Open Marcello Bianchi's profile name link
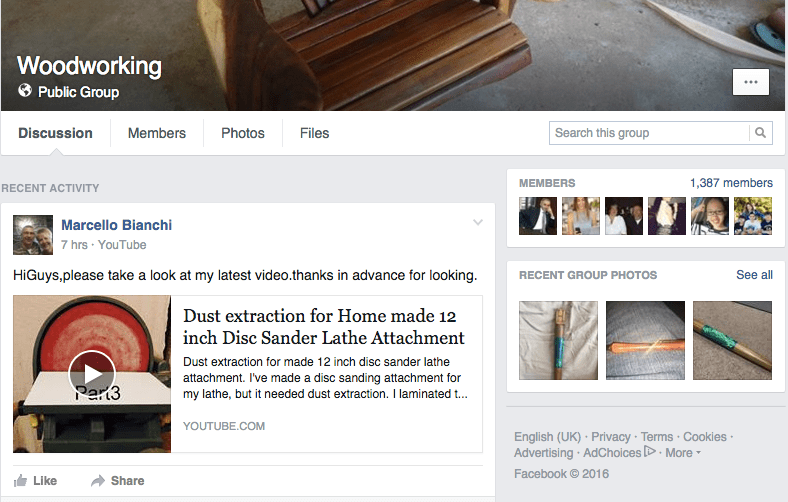Image resolution: width=788 pixels, height=502 pixels. [x=117, y=225]
